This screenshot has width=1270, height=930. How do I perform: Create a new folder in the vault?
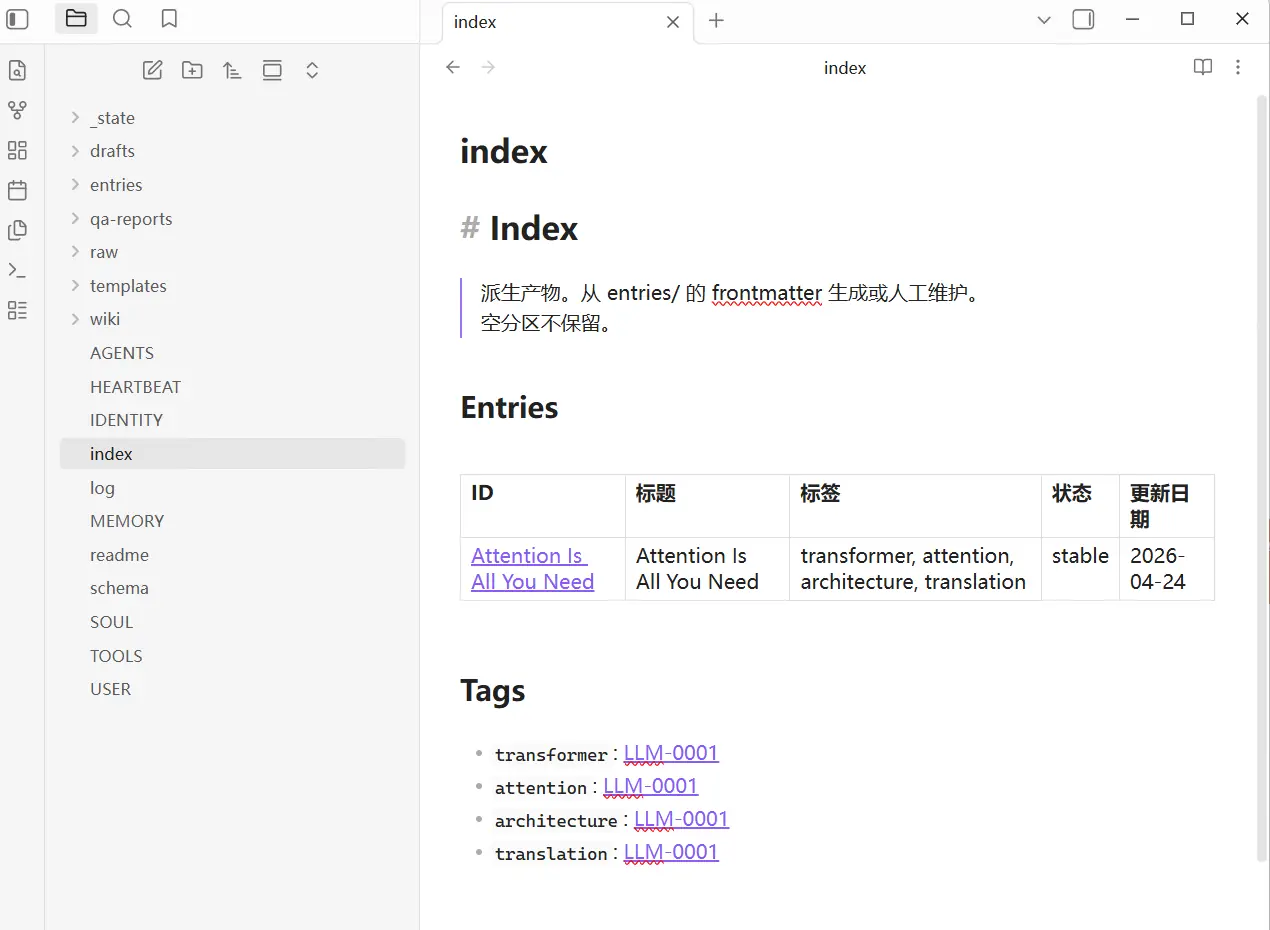192,70
